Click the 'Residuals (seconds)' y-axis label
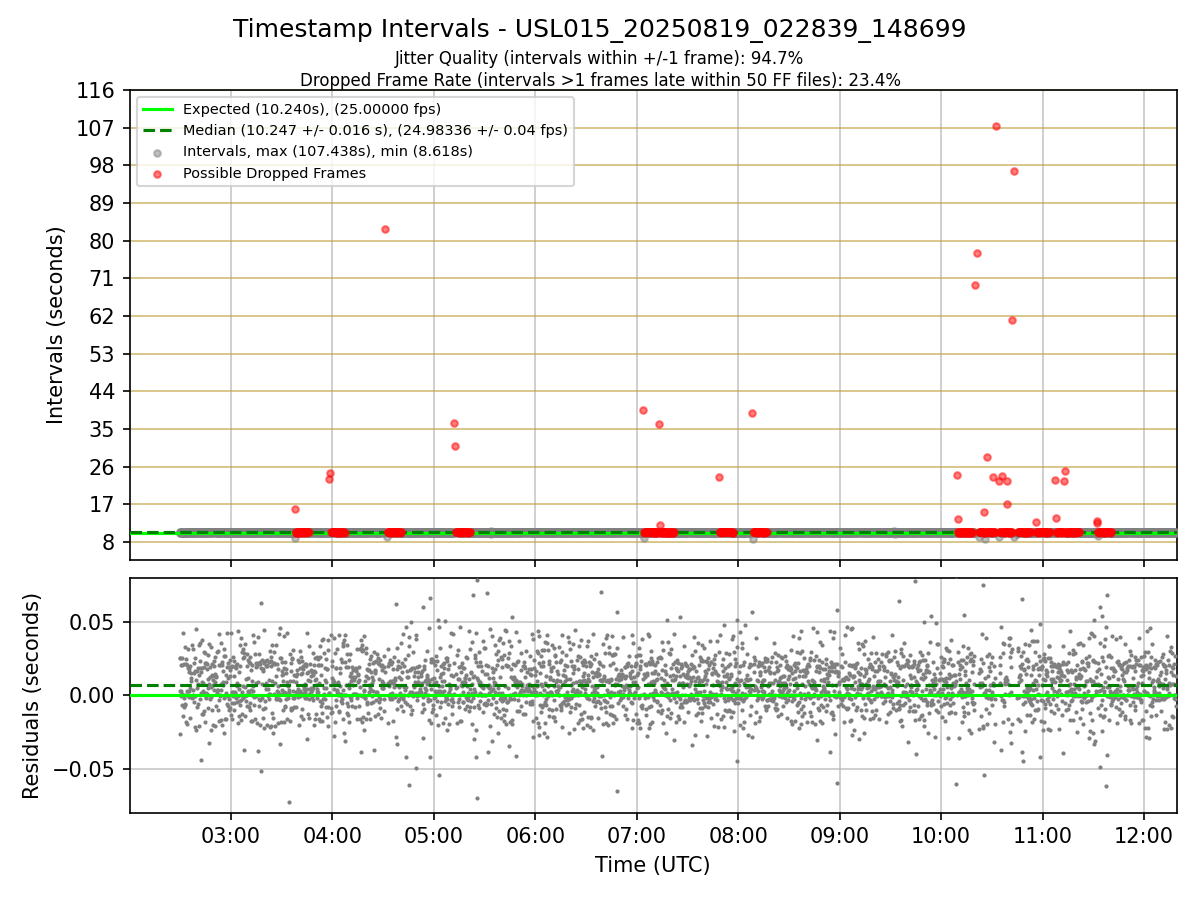The height and width of the screenshot is (900, 1200). point(32,696)
